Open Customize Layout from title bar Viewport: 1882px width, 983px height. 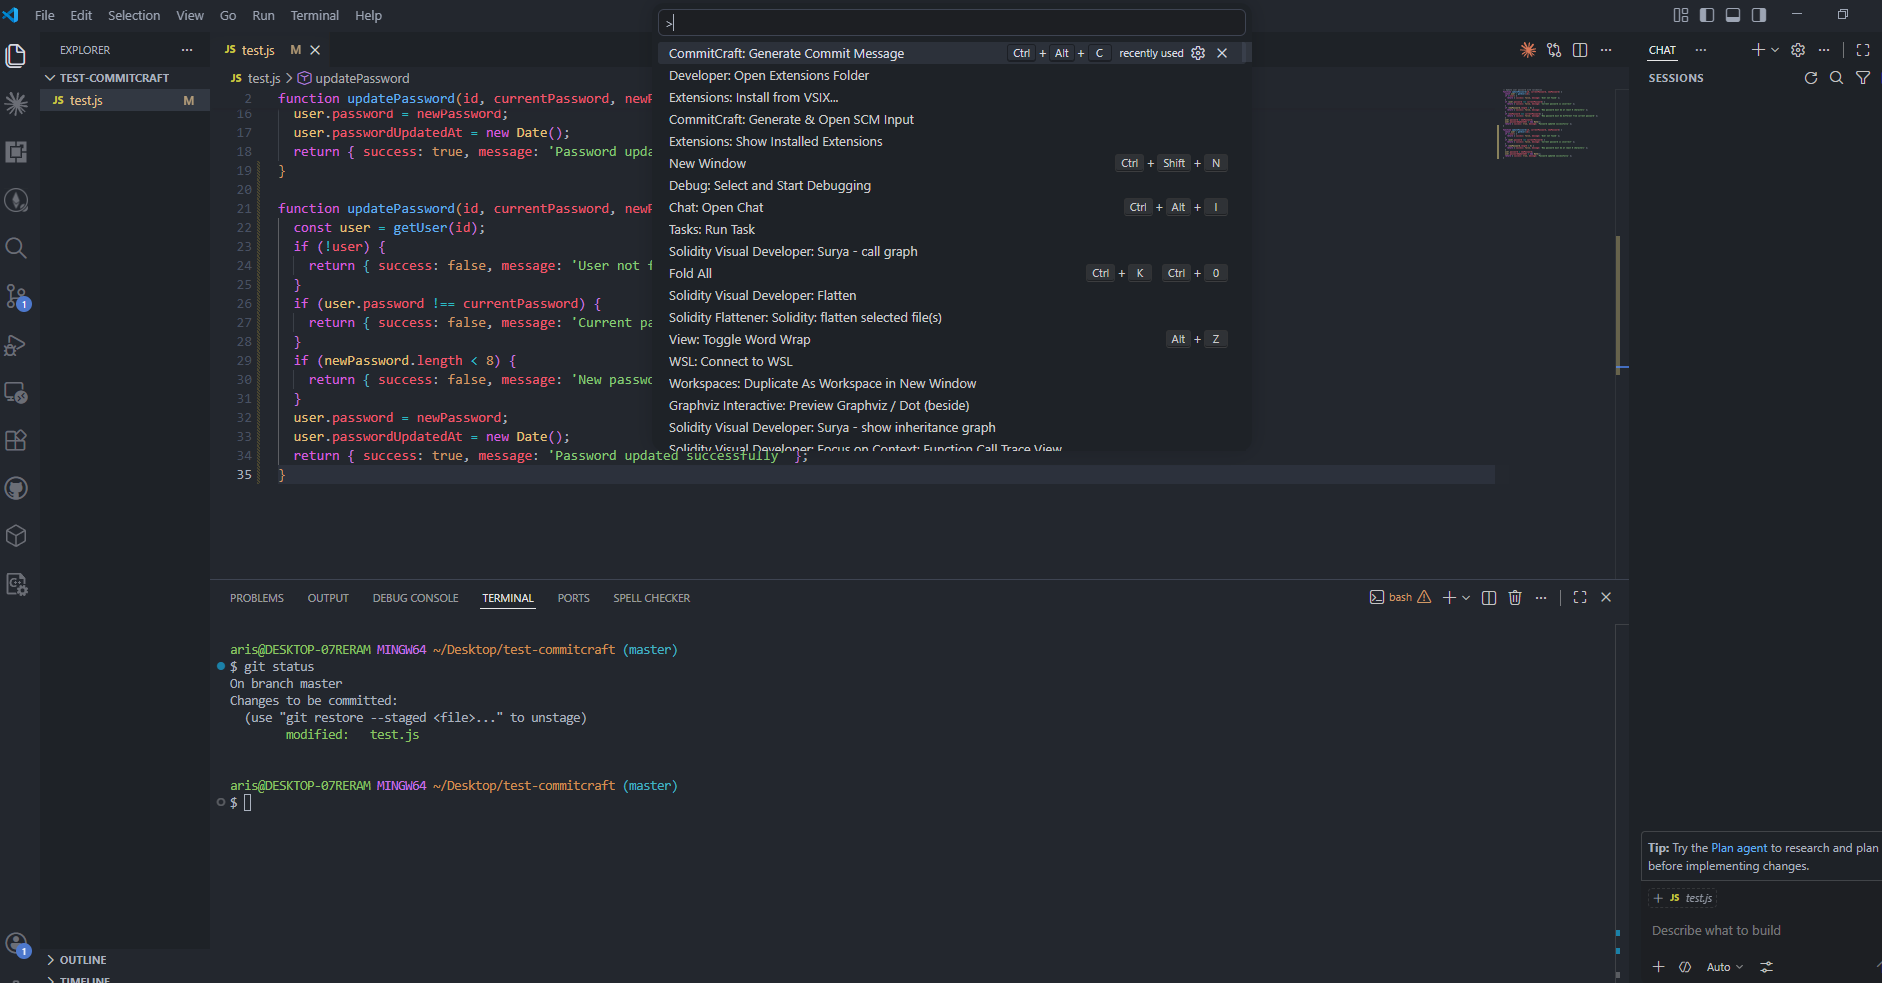pos(1681,15)
